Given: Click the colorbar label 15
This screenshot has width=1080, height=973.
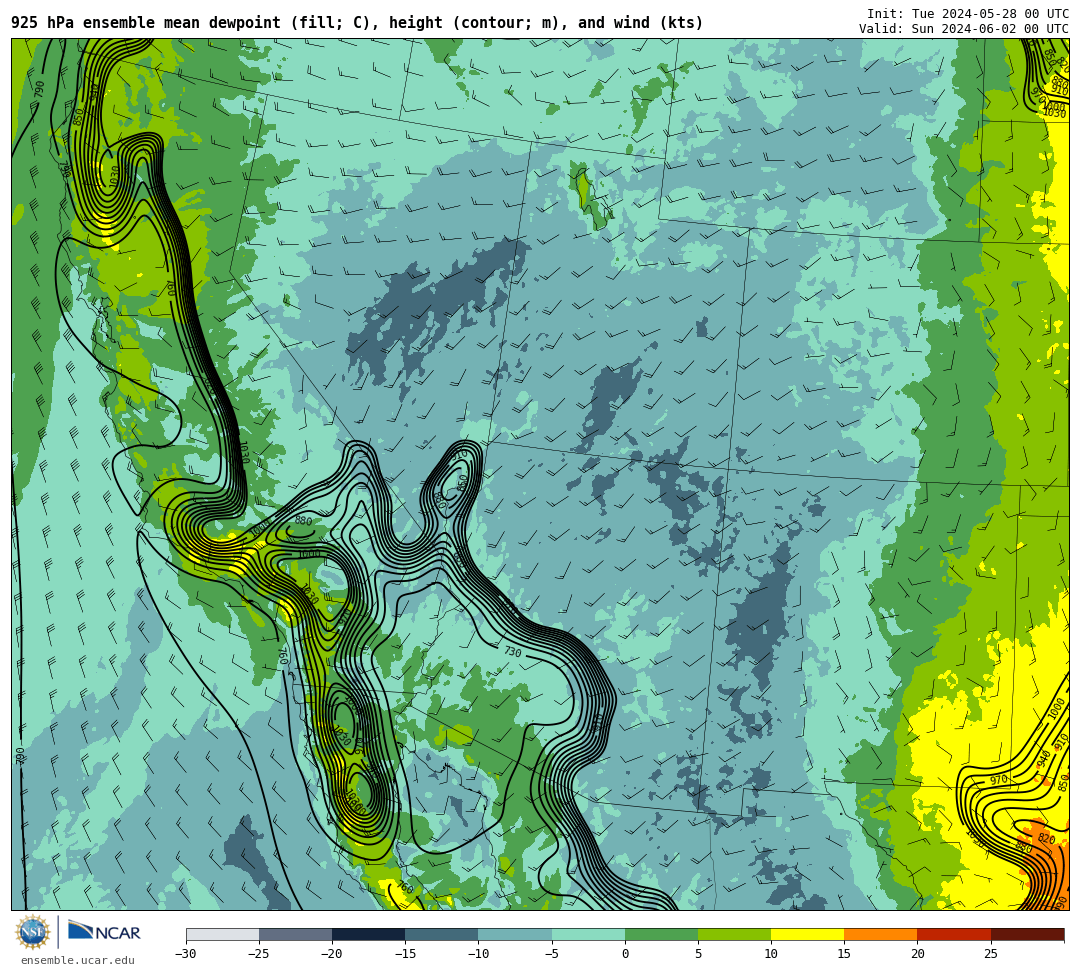Looking at the screenshot, I should click(844, 954).
